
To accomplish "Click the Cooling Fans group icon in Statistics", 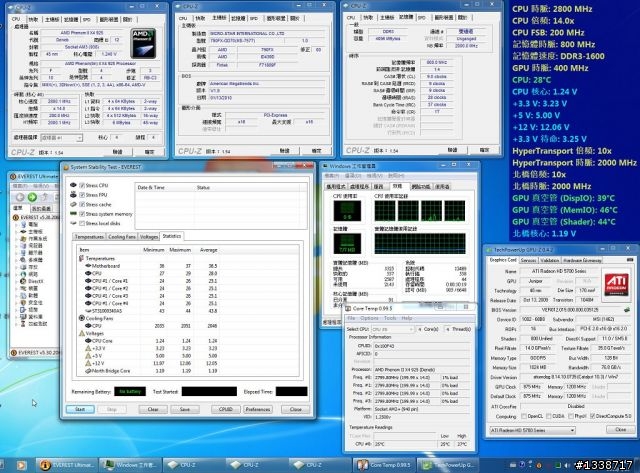I will pos(82,318).
